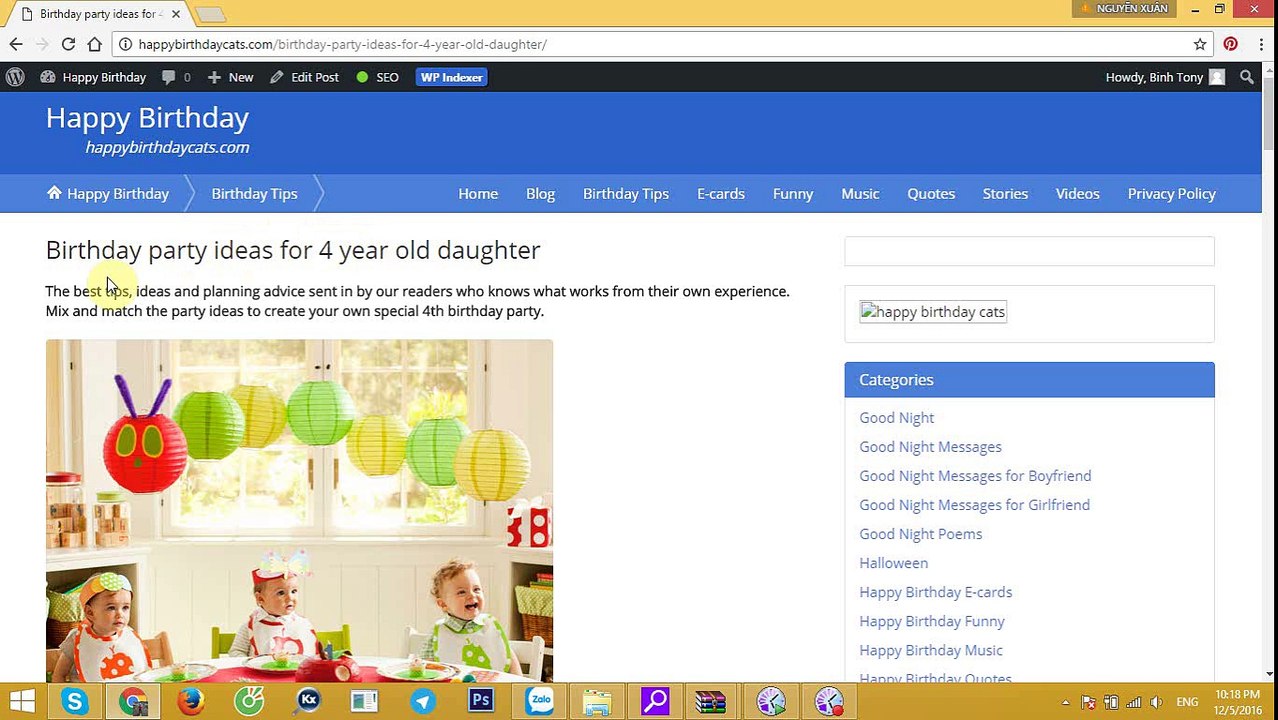Open Halloween category

[x=893, y=562]
